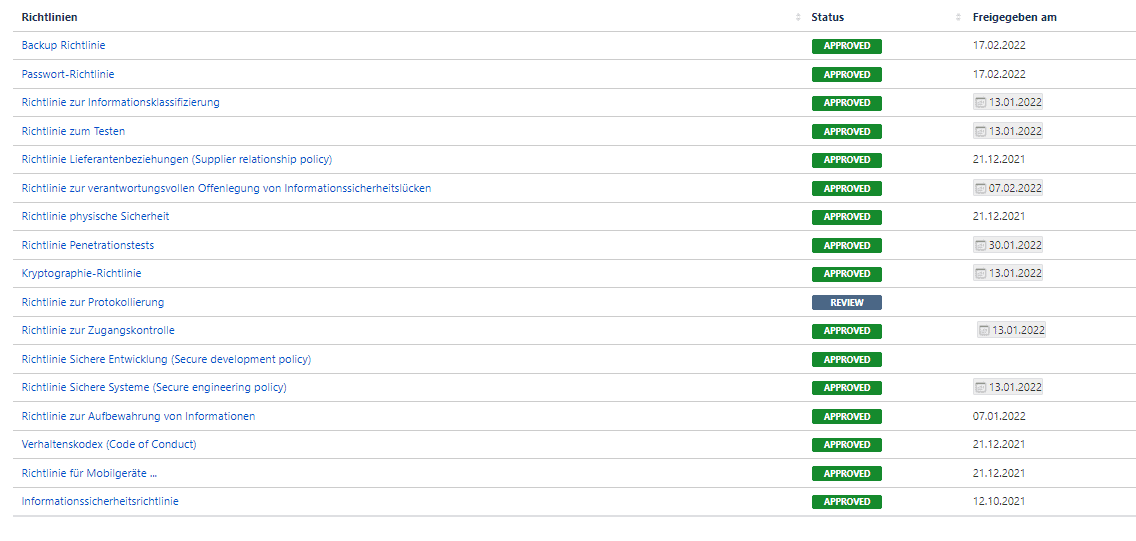
Task: Click calendar icon in Sichere Systeme row
Action: pos(981,388)
